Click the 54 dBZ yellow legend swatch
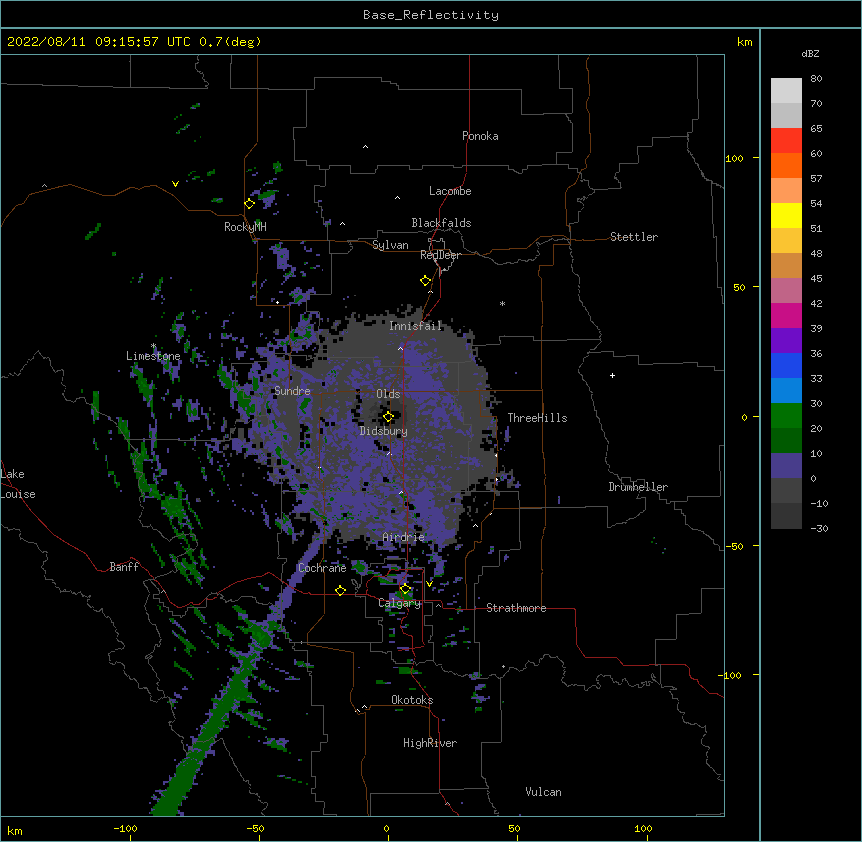Image resolution: width=862 pixels, height=842 pixels. (x=786, y=215)
